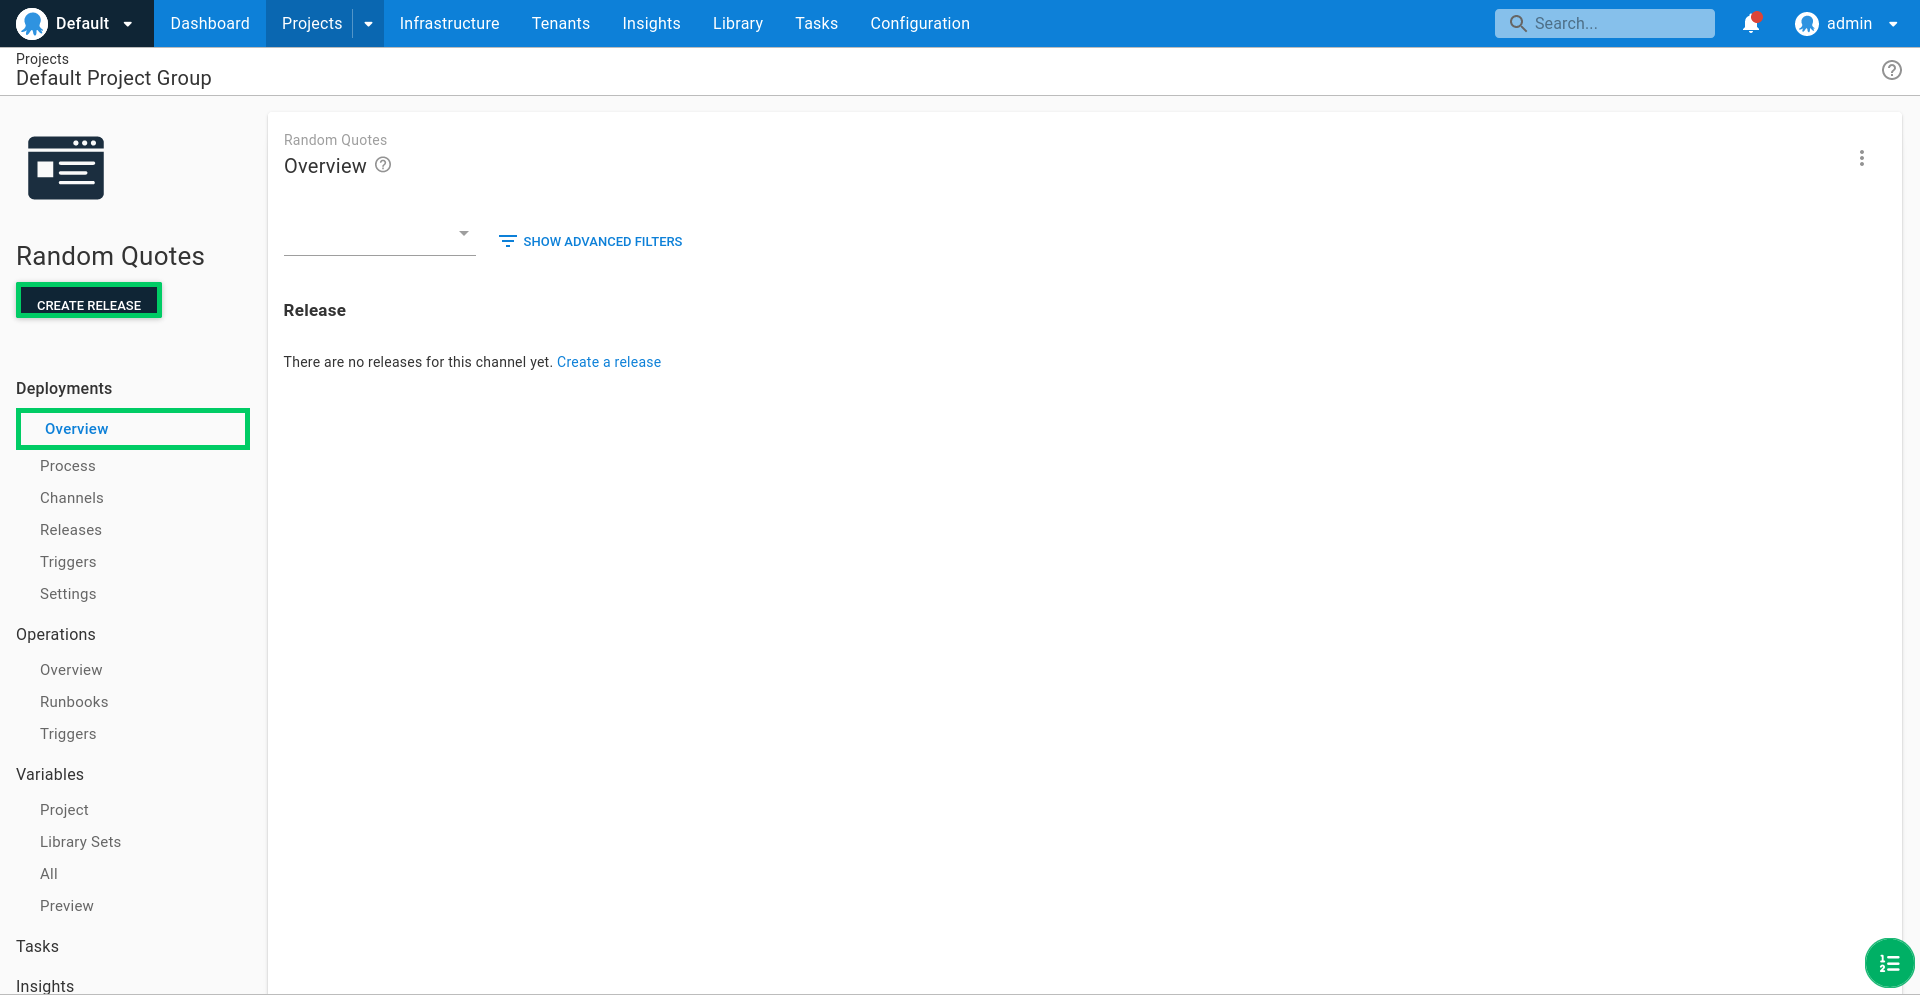Click the Deployments section heading
The image size is (1920, 995).
pos(64,388)
